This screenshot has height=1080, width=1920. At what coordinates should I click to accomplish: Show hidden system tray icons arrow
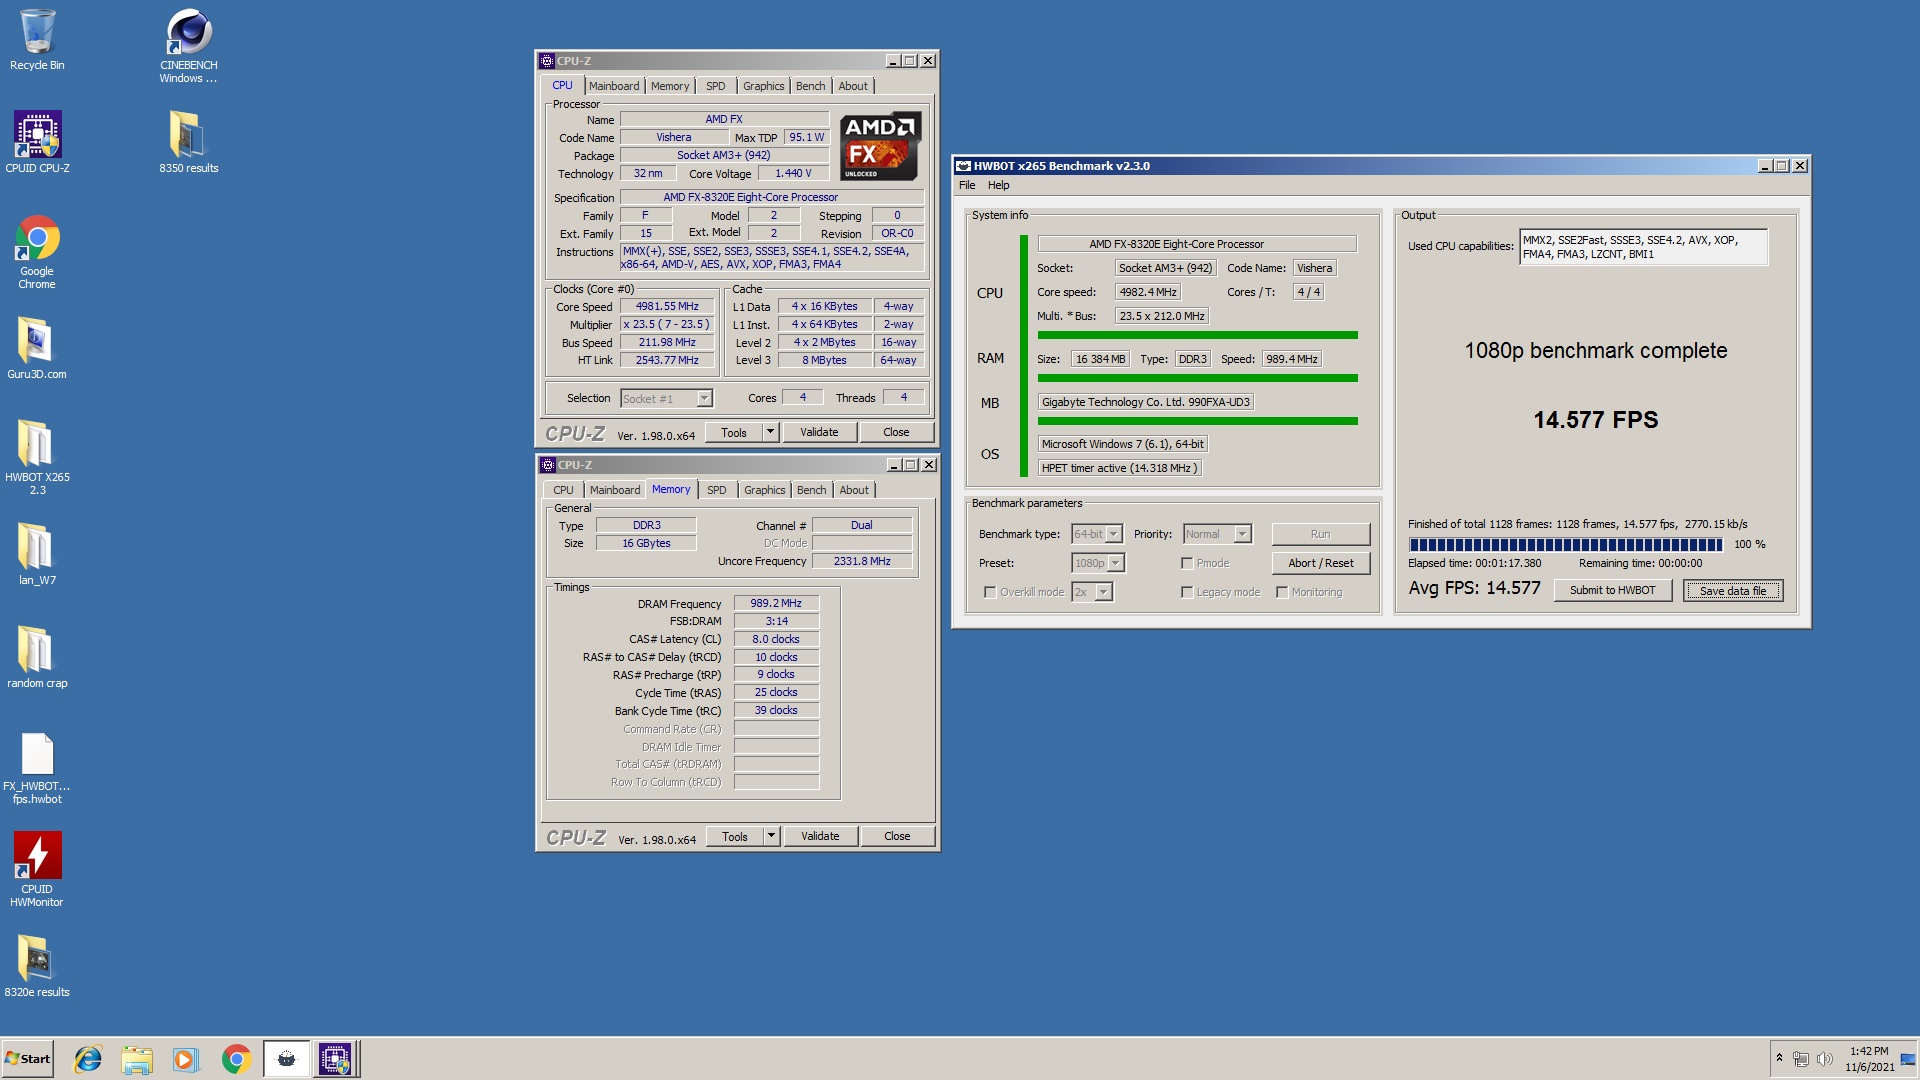pyautogui.click(x=1779, y=1058)
